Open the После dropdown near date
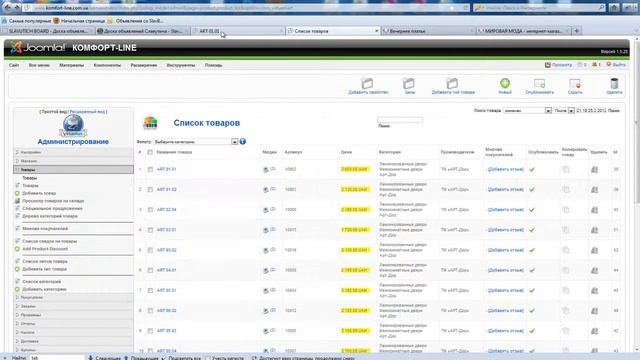Viewport: 640px width, 360px height. coord(571,111)
